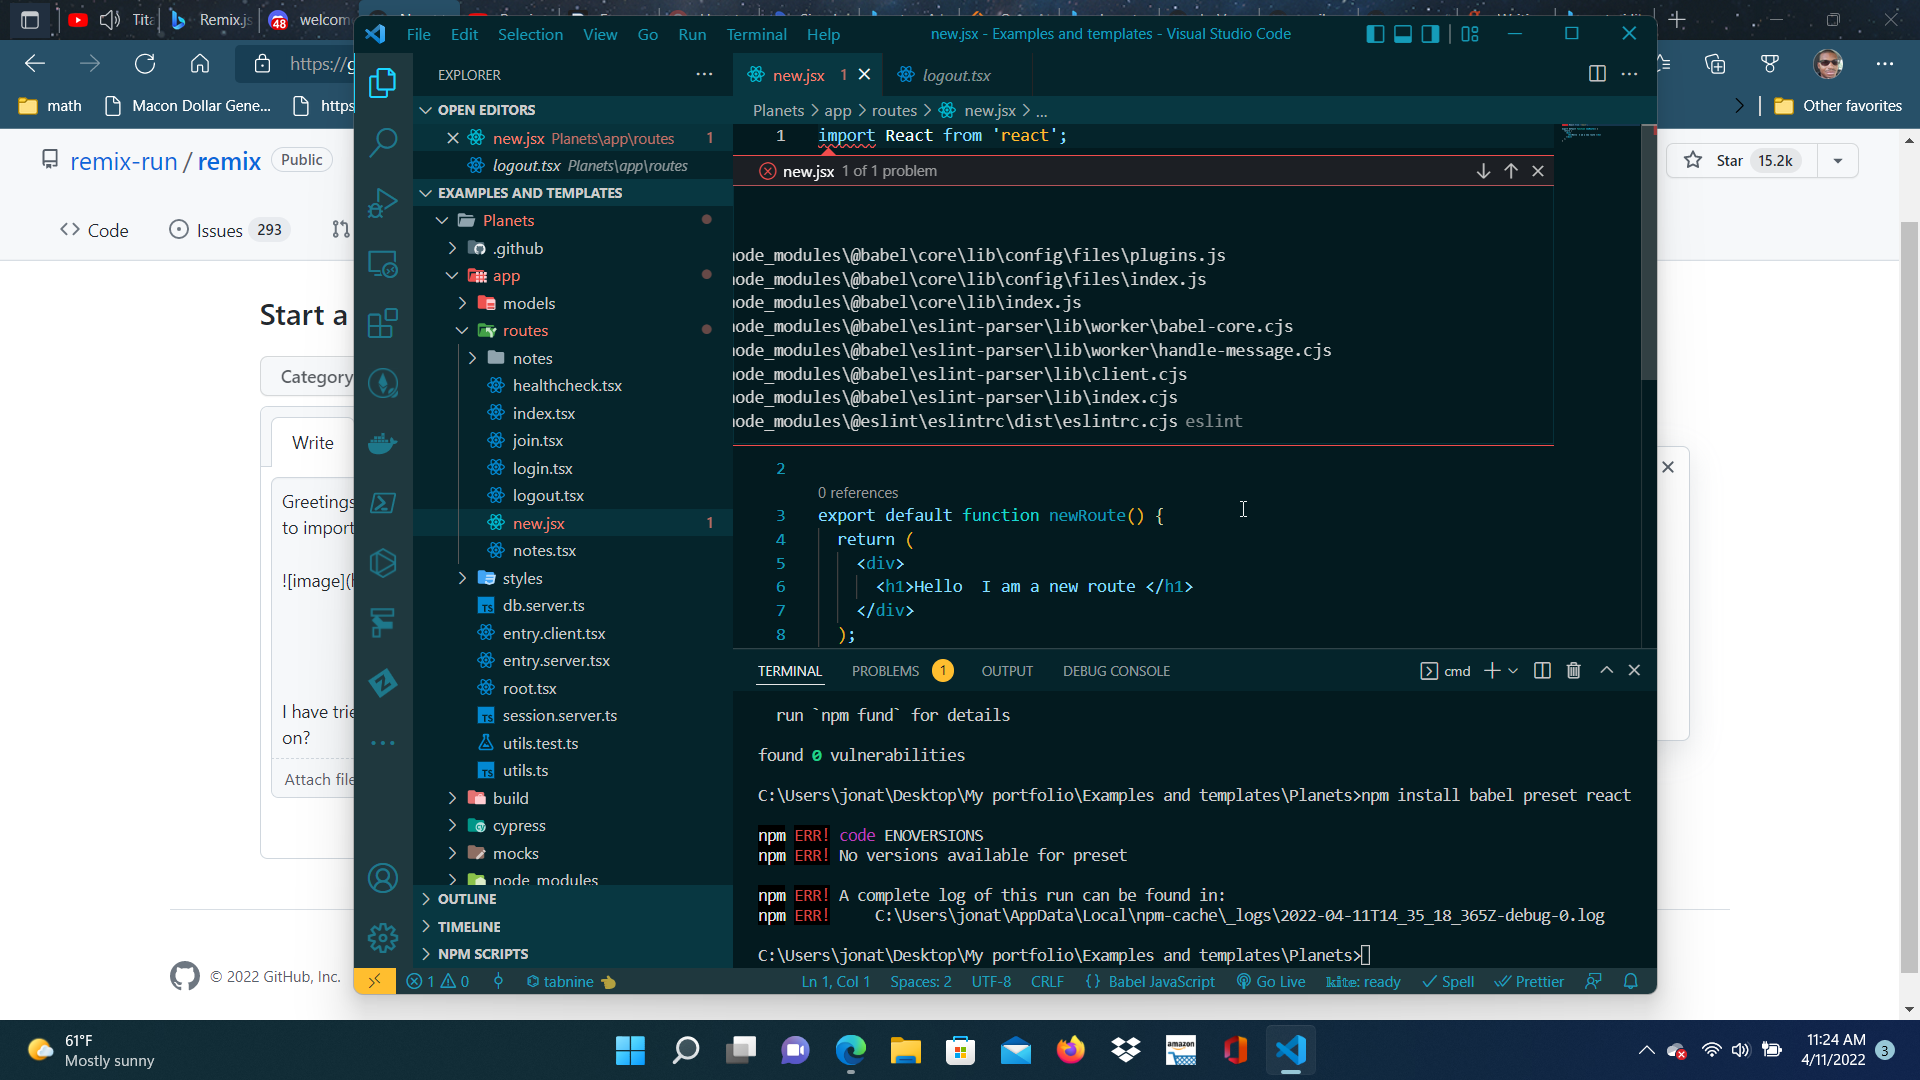Screen dimensions: 1920x1080
Task: Click the Customize Layout icon
Action: [1470, 34]
